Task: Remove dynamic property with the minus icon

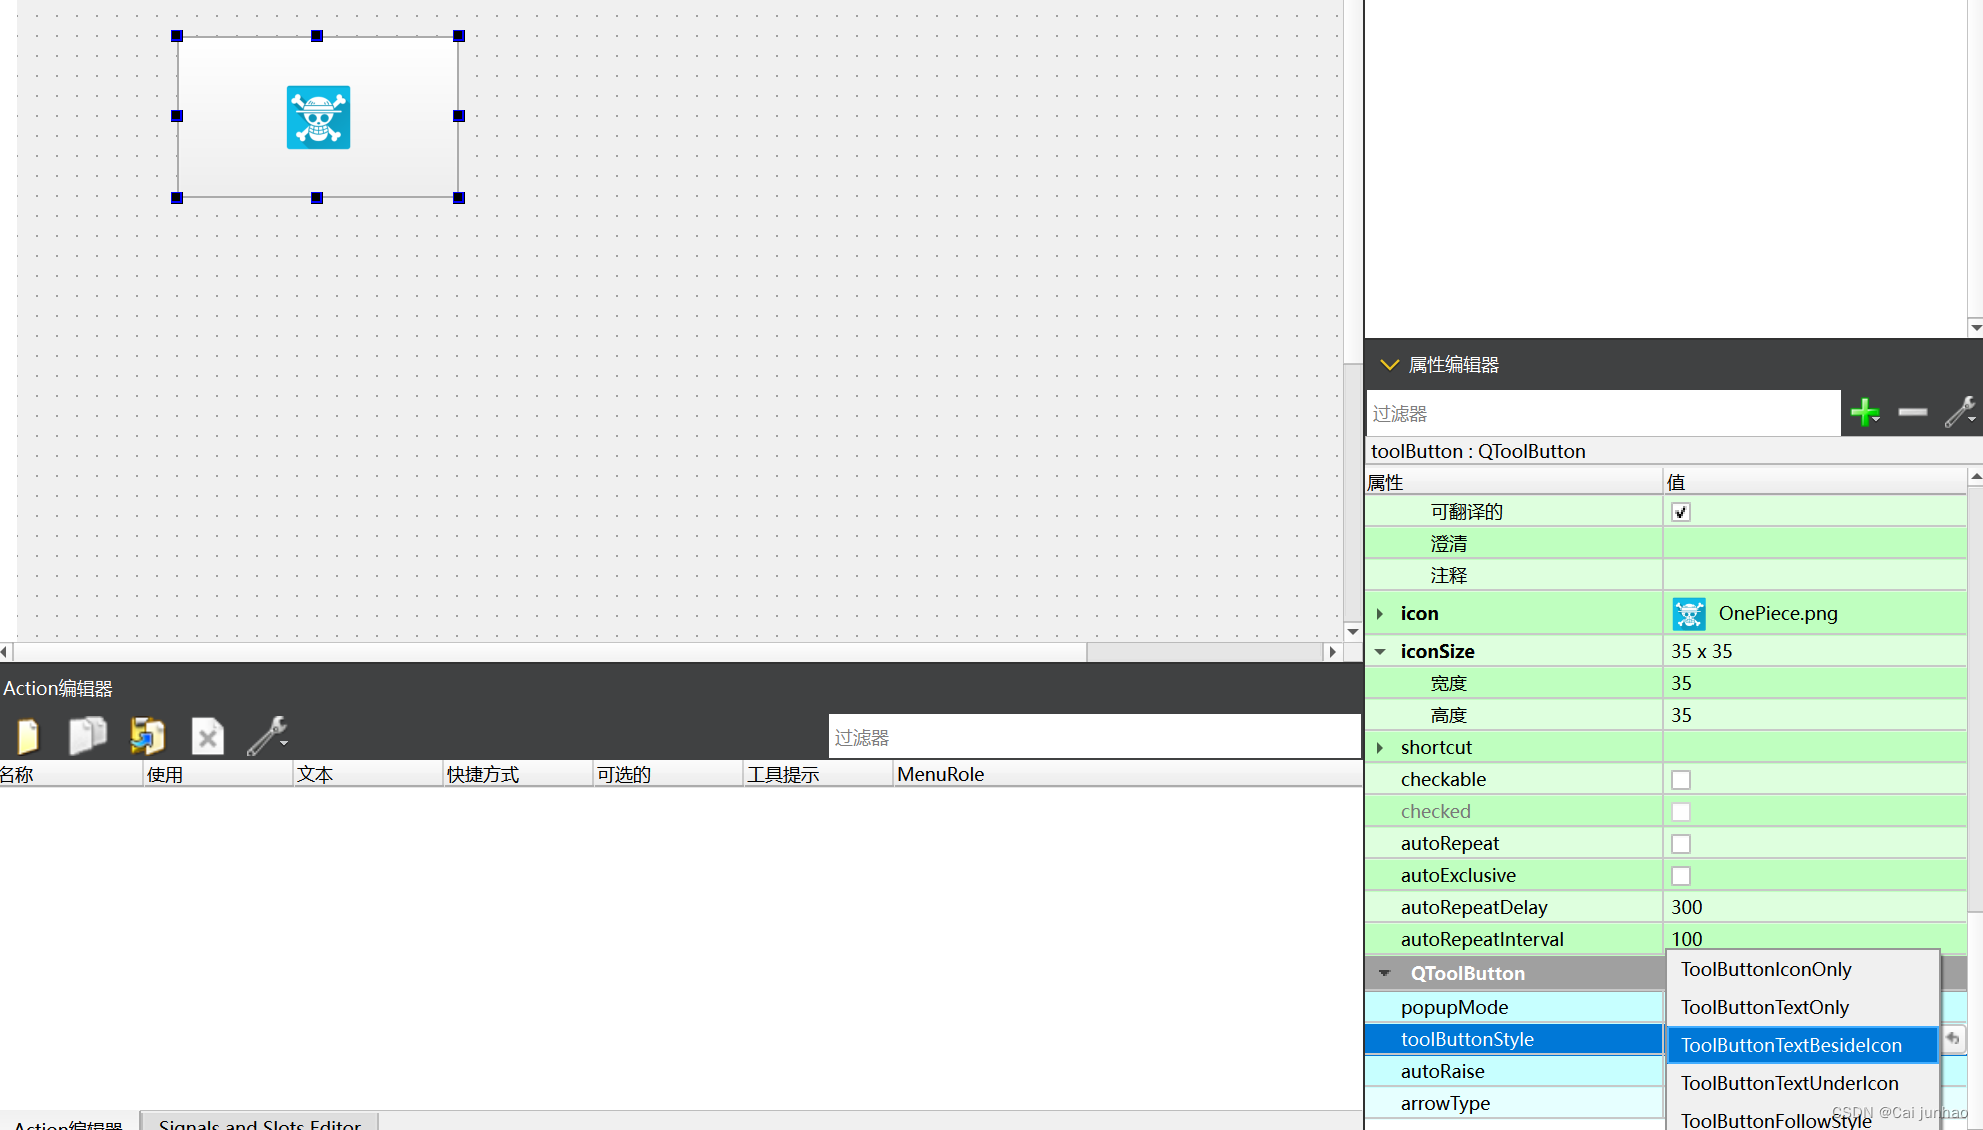Action: (x=1912, y=412)
